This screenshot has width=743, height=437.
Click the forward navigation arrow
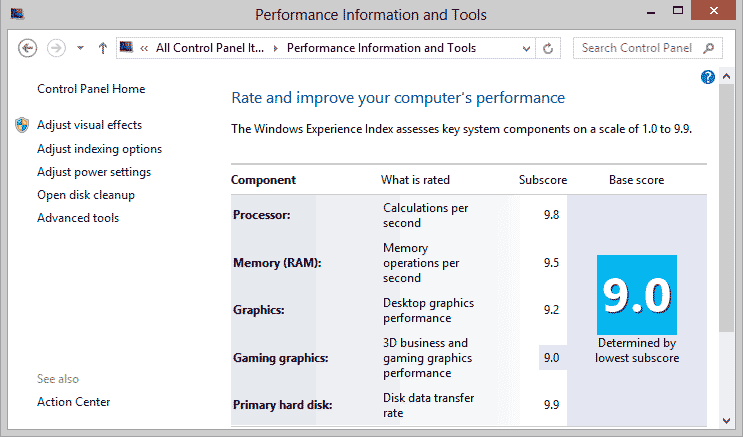pos(56,48)
